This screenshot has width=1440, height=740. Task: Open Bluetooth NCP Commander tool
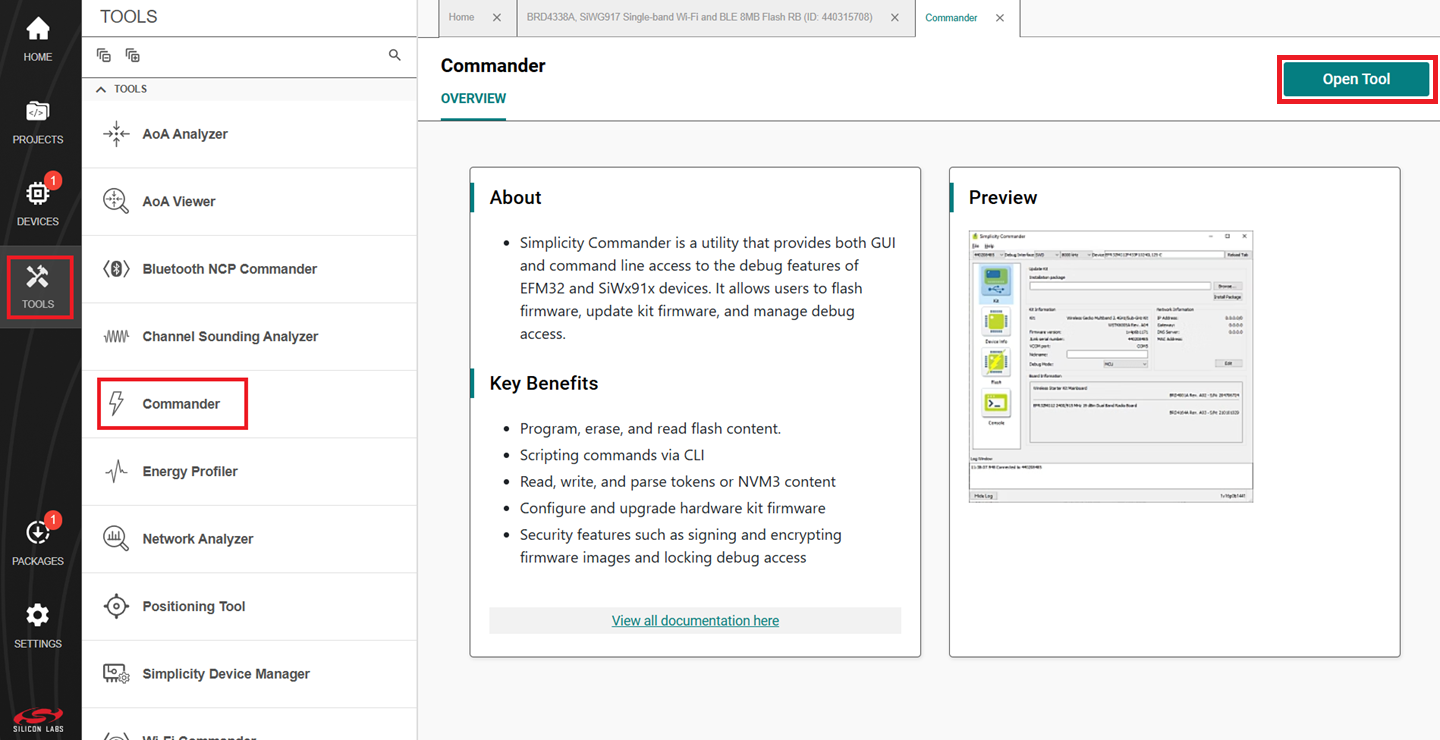pos(229,269)
